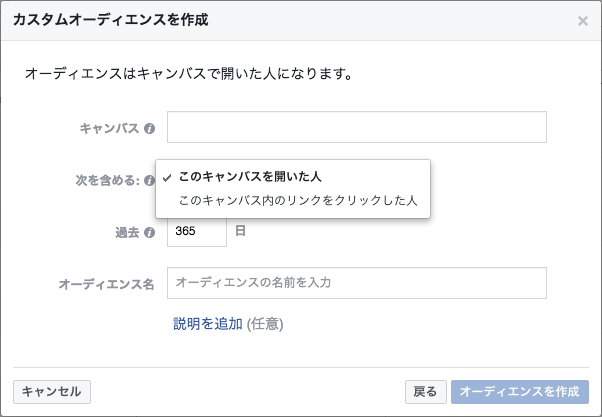The height and width of the screenshot is (417, 602).
Task: Click the キャンバス input field
Action: pyautogui.click(x=357, y=127)
